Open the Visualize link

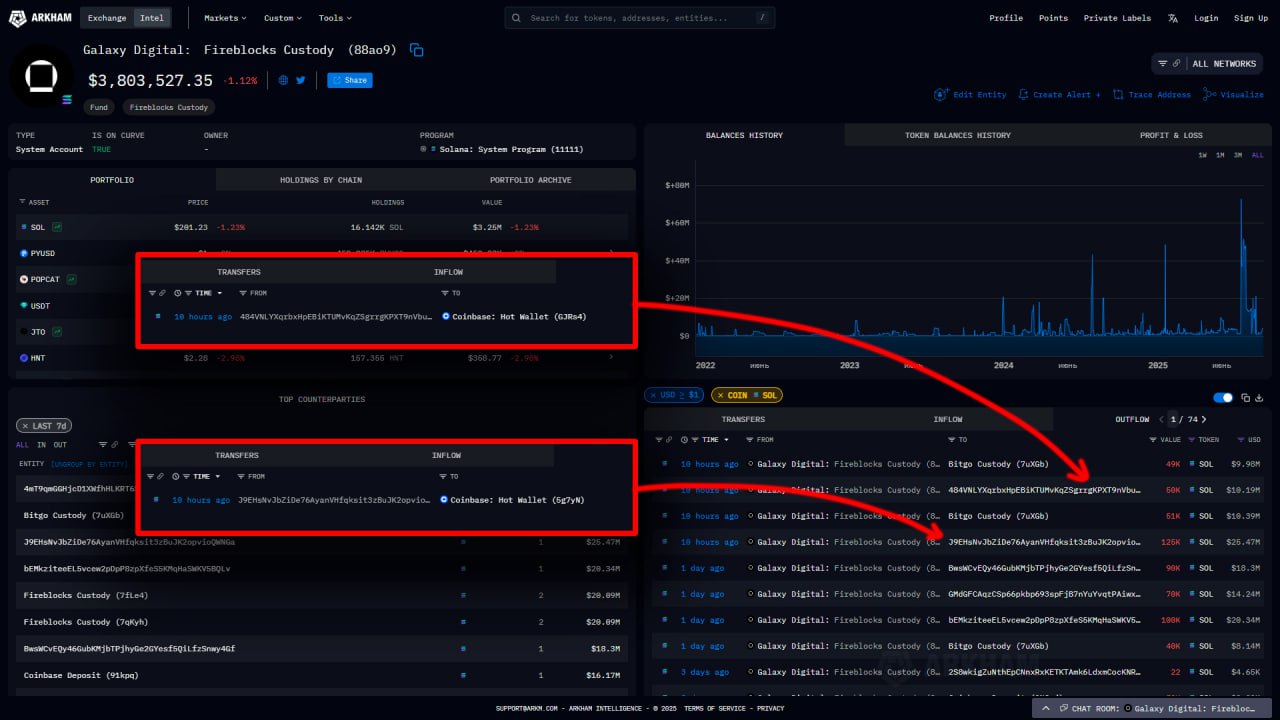1234,95
